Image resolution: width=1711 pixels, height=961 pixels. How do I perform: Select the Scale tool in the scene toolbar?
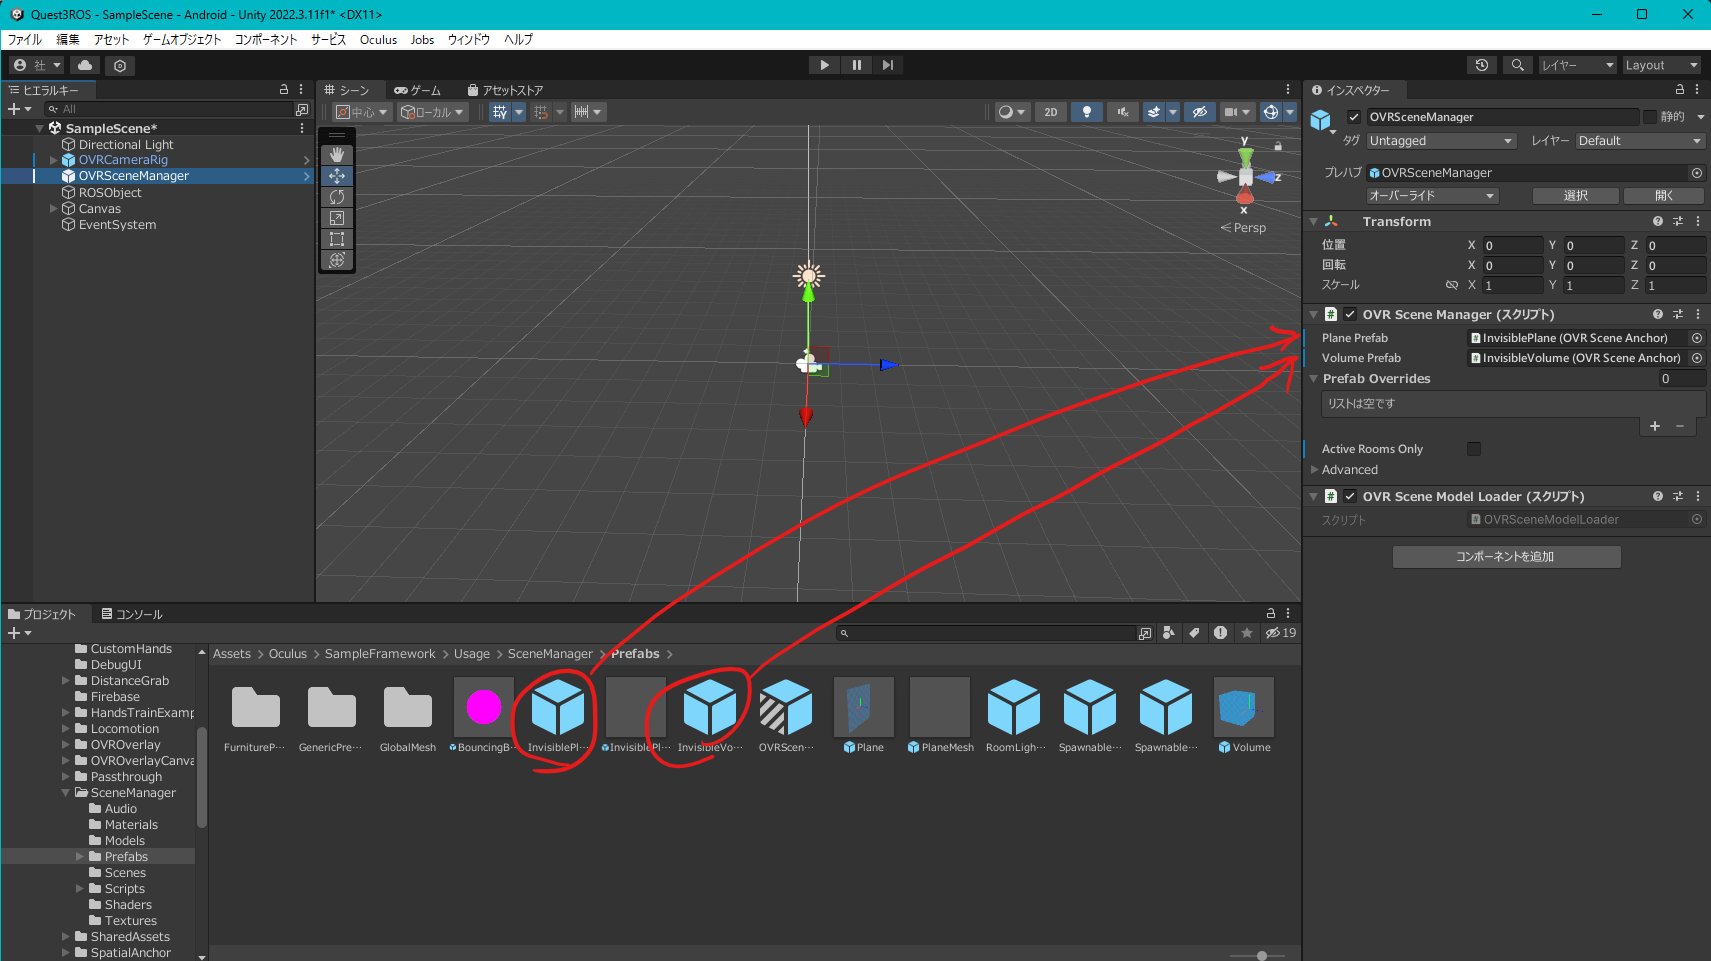point(337,218)
